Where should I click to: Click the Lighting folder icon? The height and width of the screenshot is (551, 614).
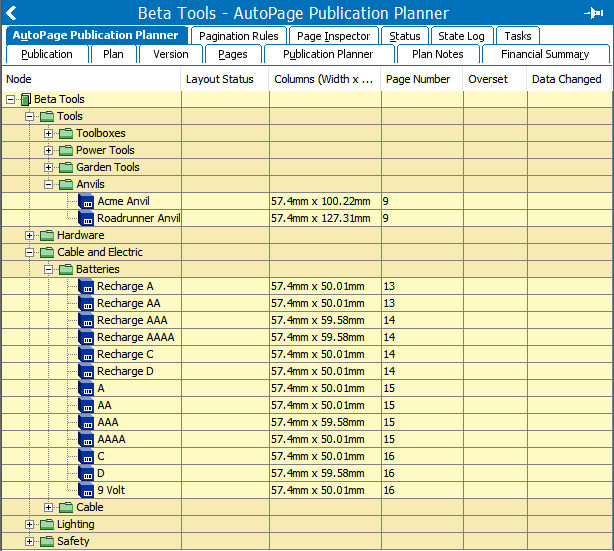pyautogui.click(x=47, y=524)
